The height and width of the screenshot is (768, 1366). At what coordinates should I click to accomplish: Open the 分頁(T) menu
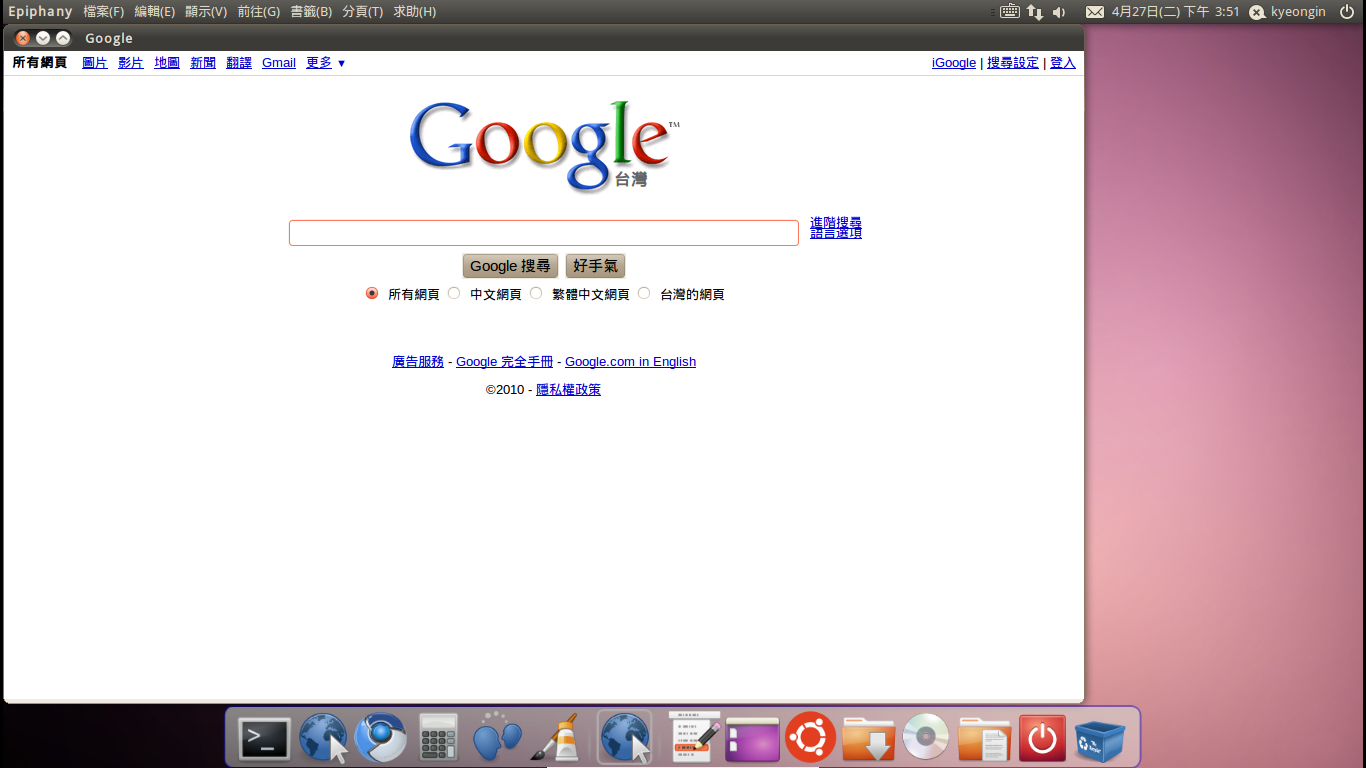362,12
